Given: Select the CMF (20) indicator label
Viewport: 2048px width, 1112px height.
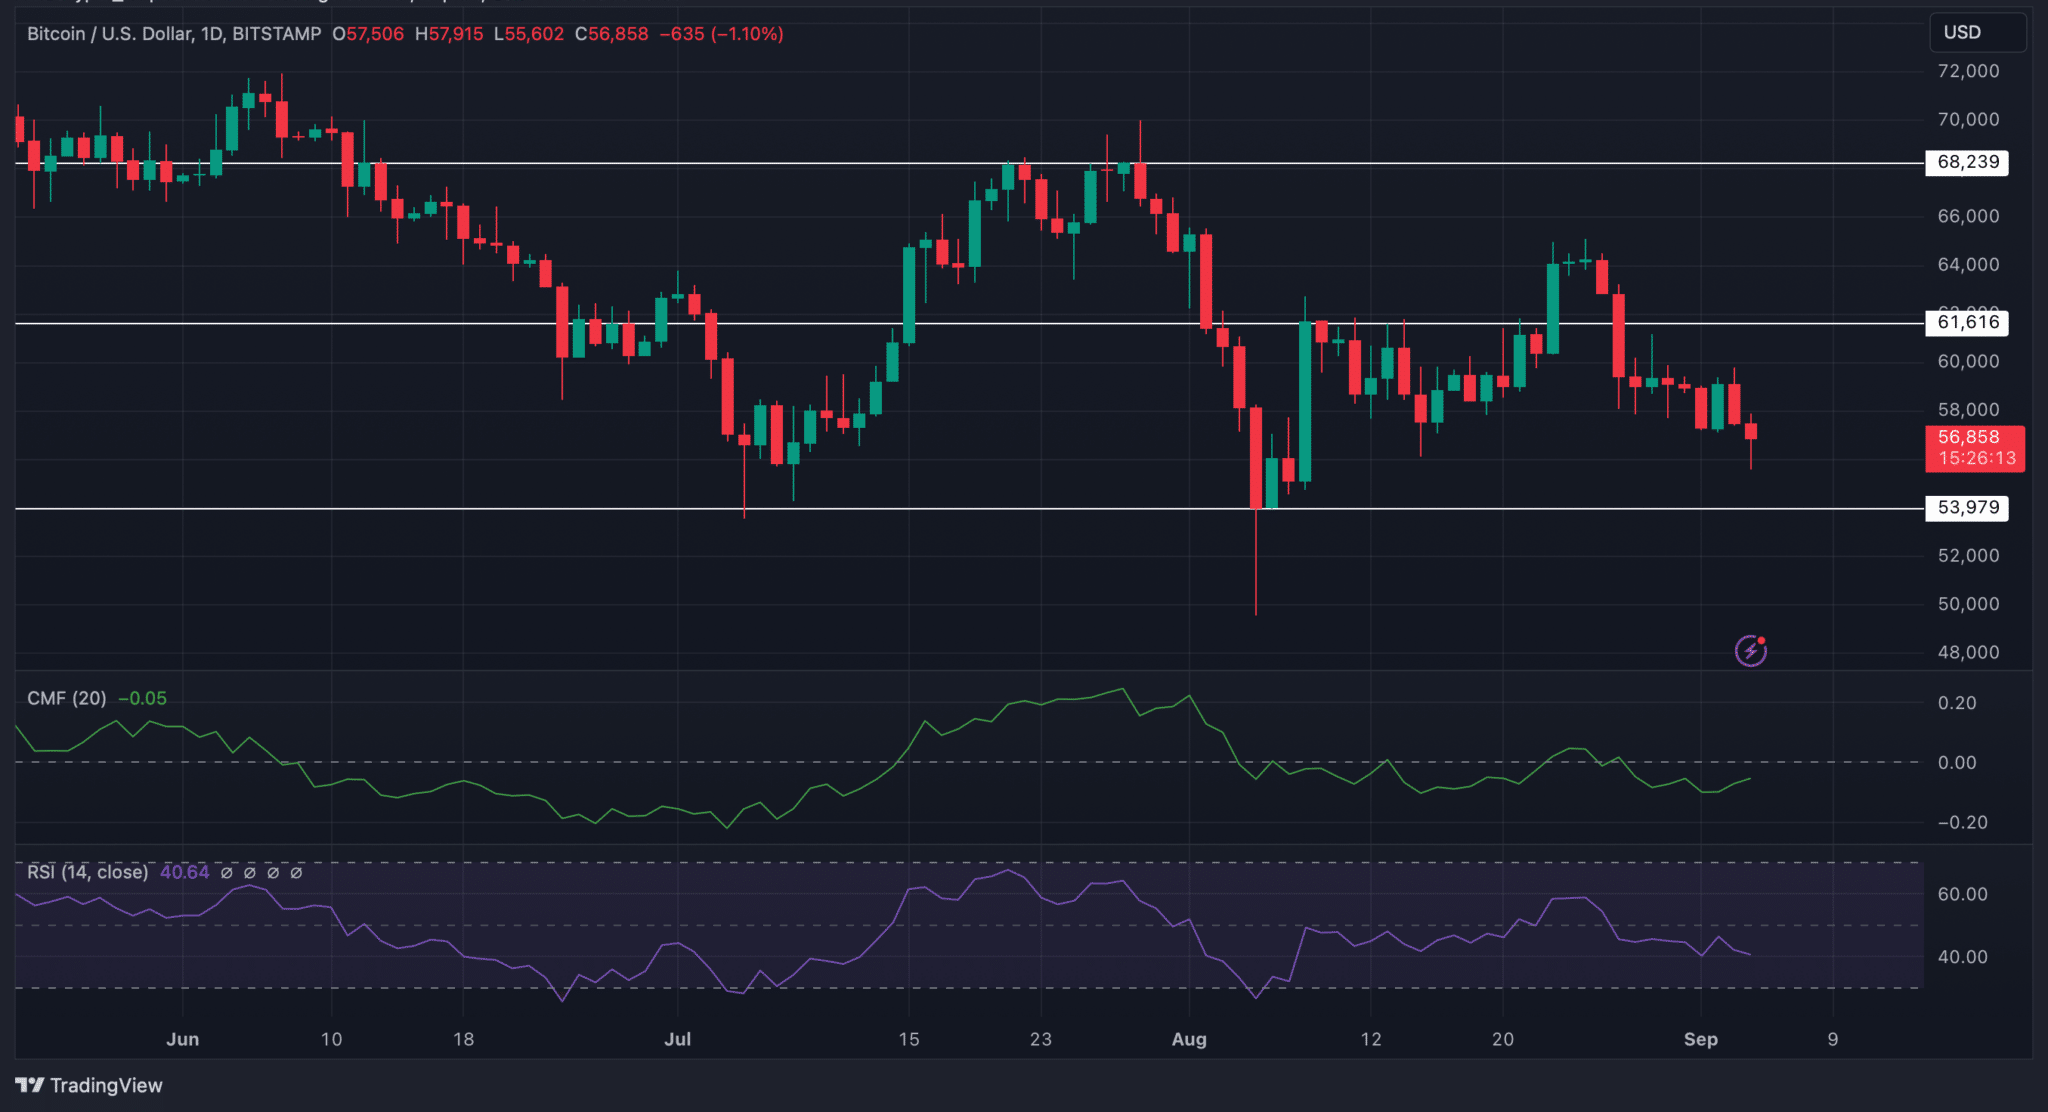Looking at the screenshot, I should point(66,698).
